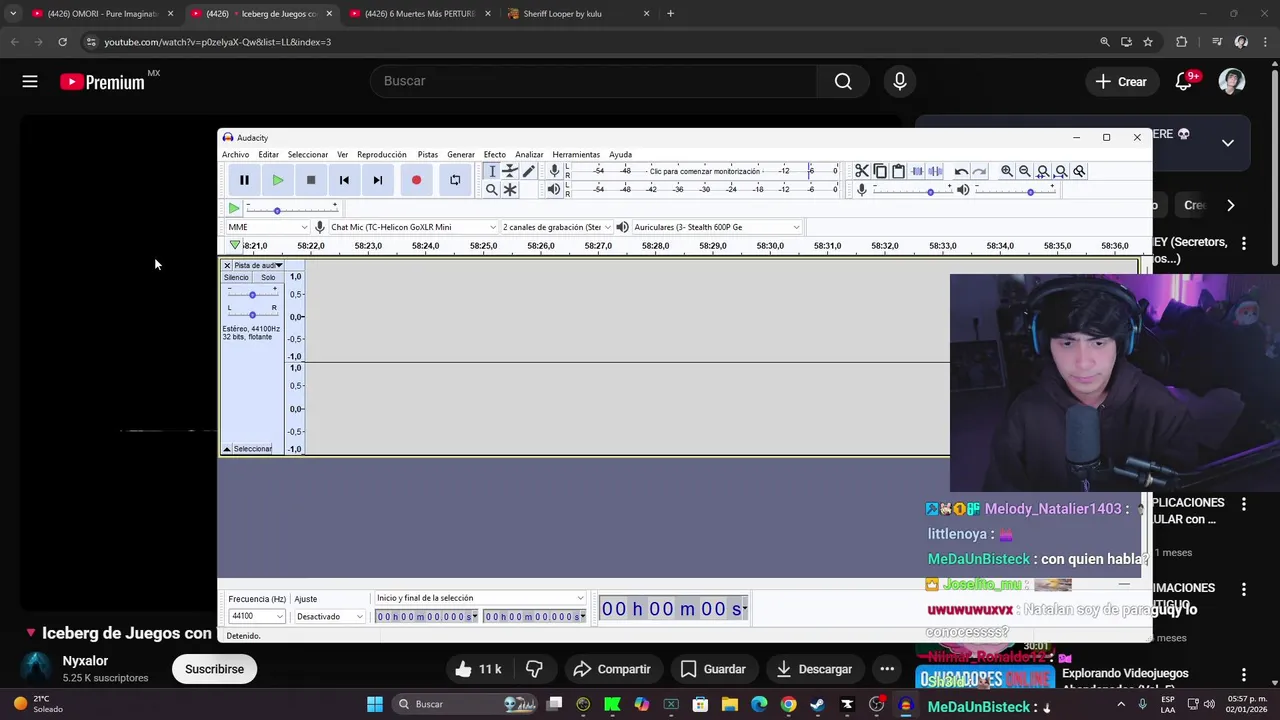Image resolution: width=1280 pixels, height=720 pixels.
Task: Click the track pan L/R slider
Action: 252,314
